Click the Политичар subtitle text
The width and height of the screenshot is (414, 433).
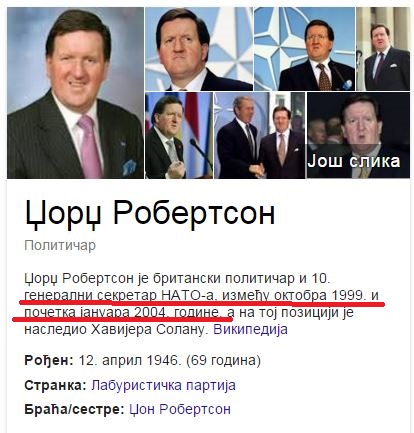click(60, 245)
